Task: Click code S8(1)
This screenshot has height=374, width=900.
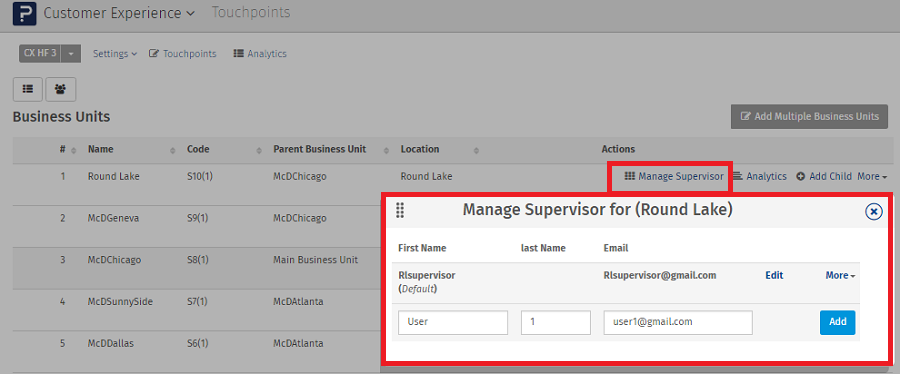Action: coord(198,260)
